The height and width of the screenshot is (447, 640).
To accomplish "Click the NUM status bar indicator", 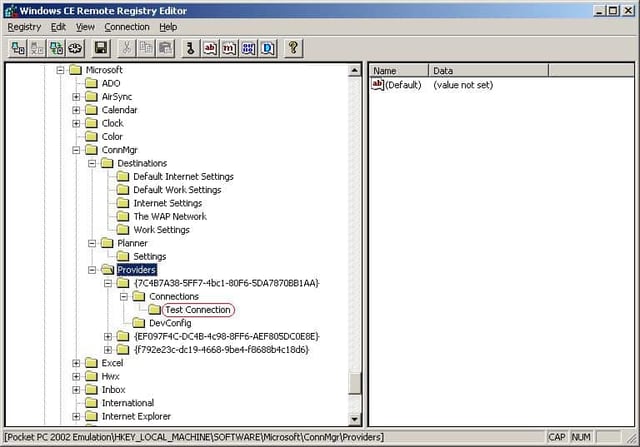I will [x=581, y=437].
